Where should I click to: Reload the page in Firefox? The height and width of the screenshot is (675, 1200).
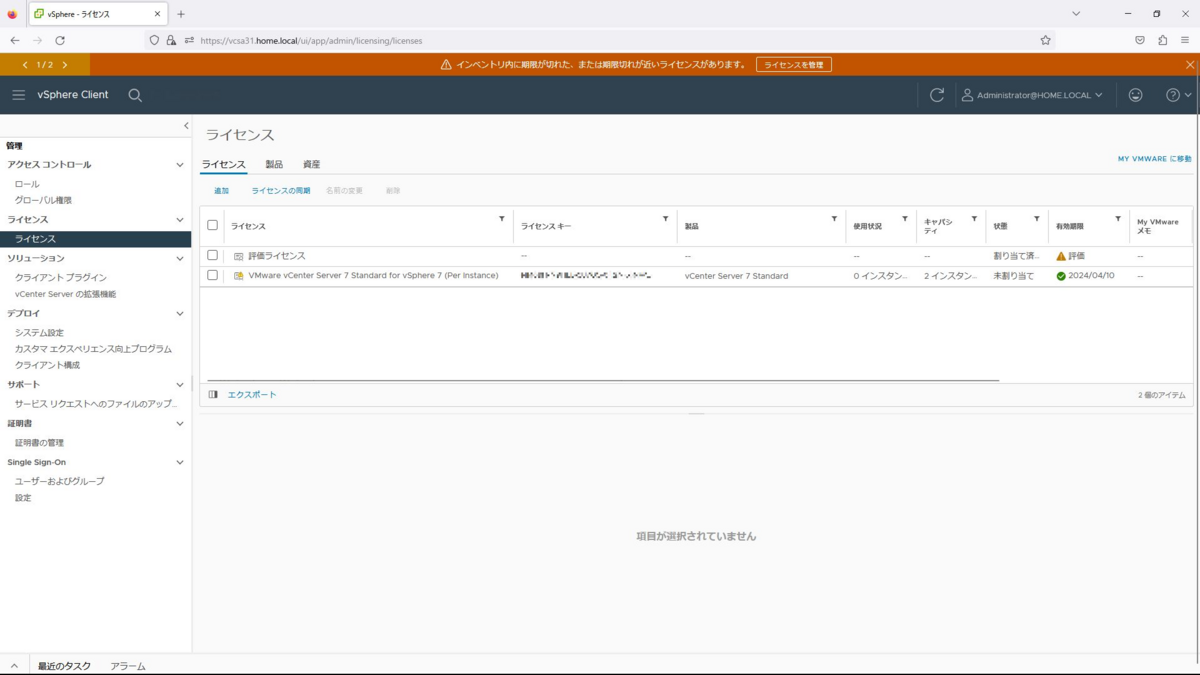pyautogui.click(x=60, y=40)
